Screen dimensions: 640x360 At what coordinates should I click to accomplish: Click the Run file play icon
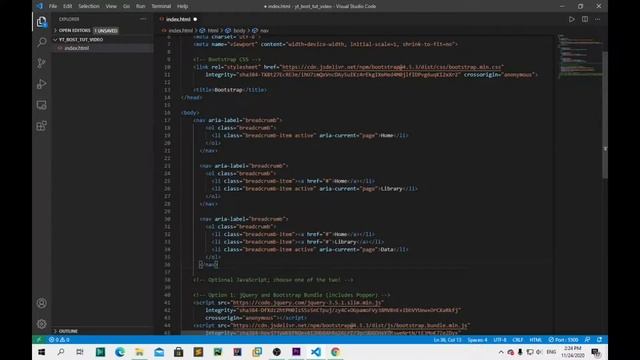571,19
